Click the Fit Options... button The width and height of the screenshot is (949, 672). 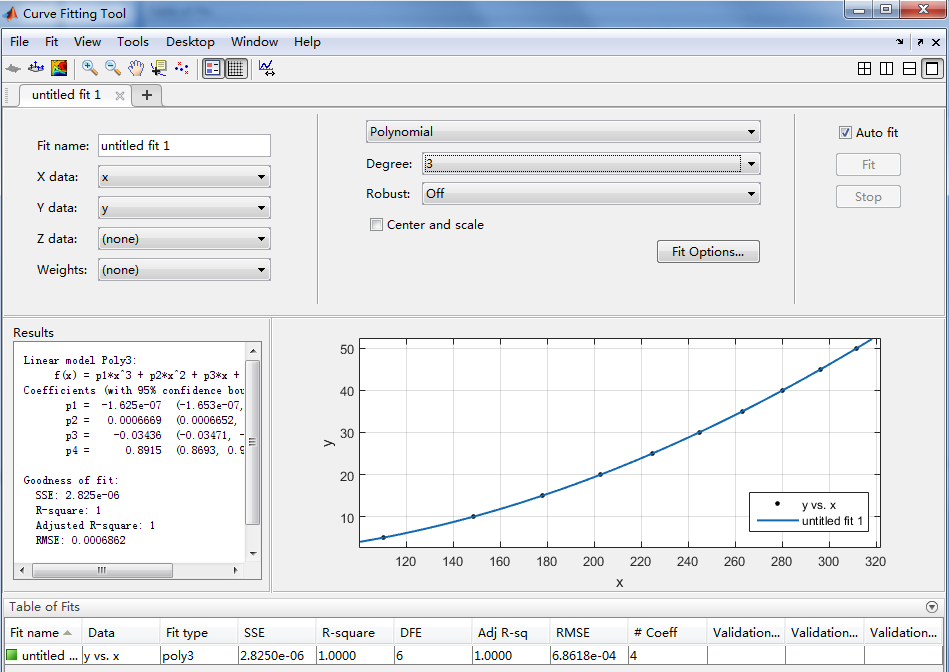tap(708, 252)
